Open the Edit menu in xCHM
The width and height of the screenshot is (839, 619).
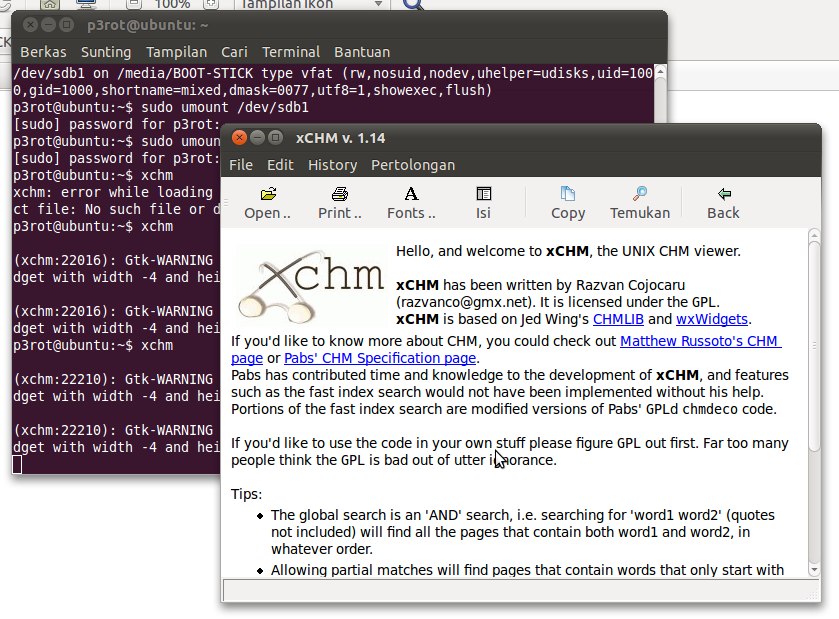pyautogui.click(x=280, y=165)
